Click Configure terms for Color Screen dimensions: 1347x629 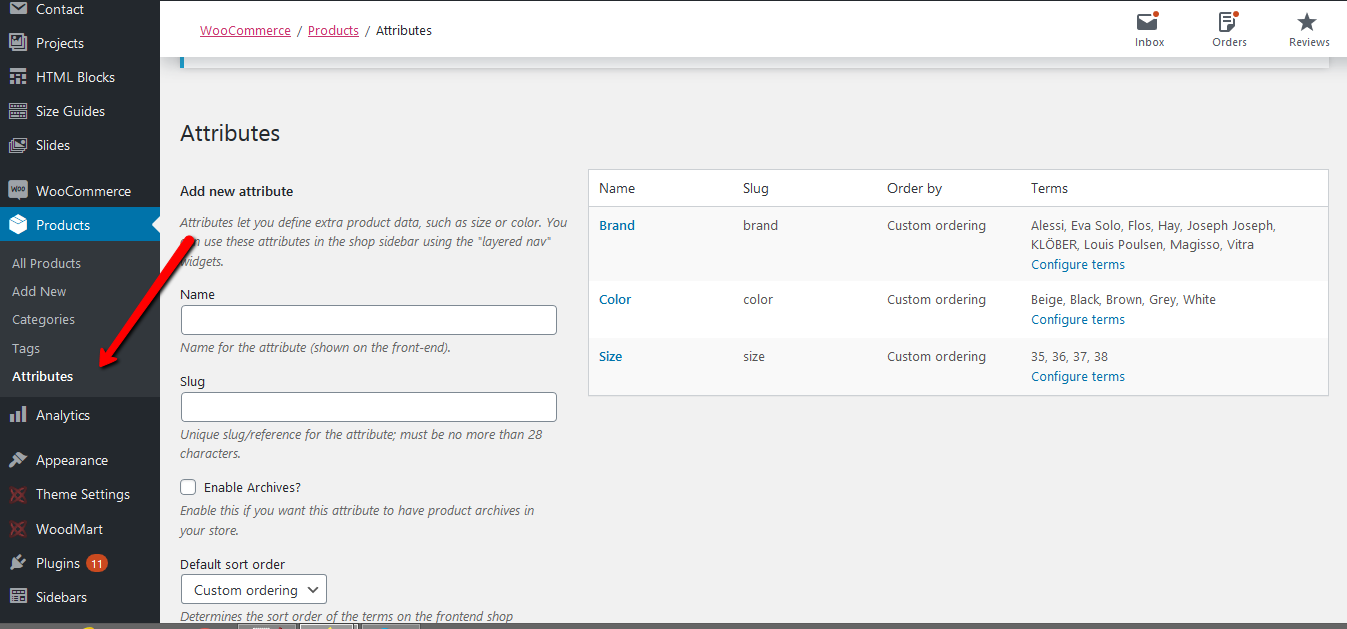1078,319
